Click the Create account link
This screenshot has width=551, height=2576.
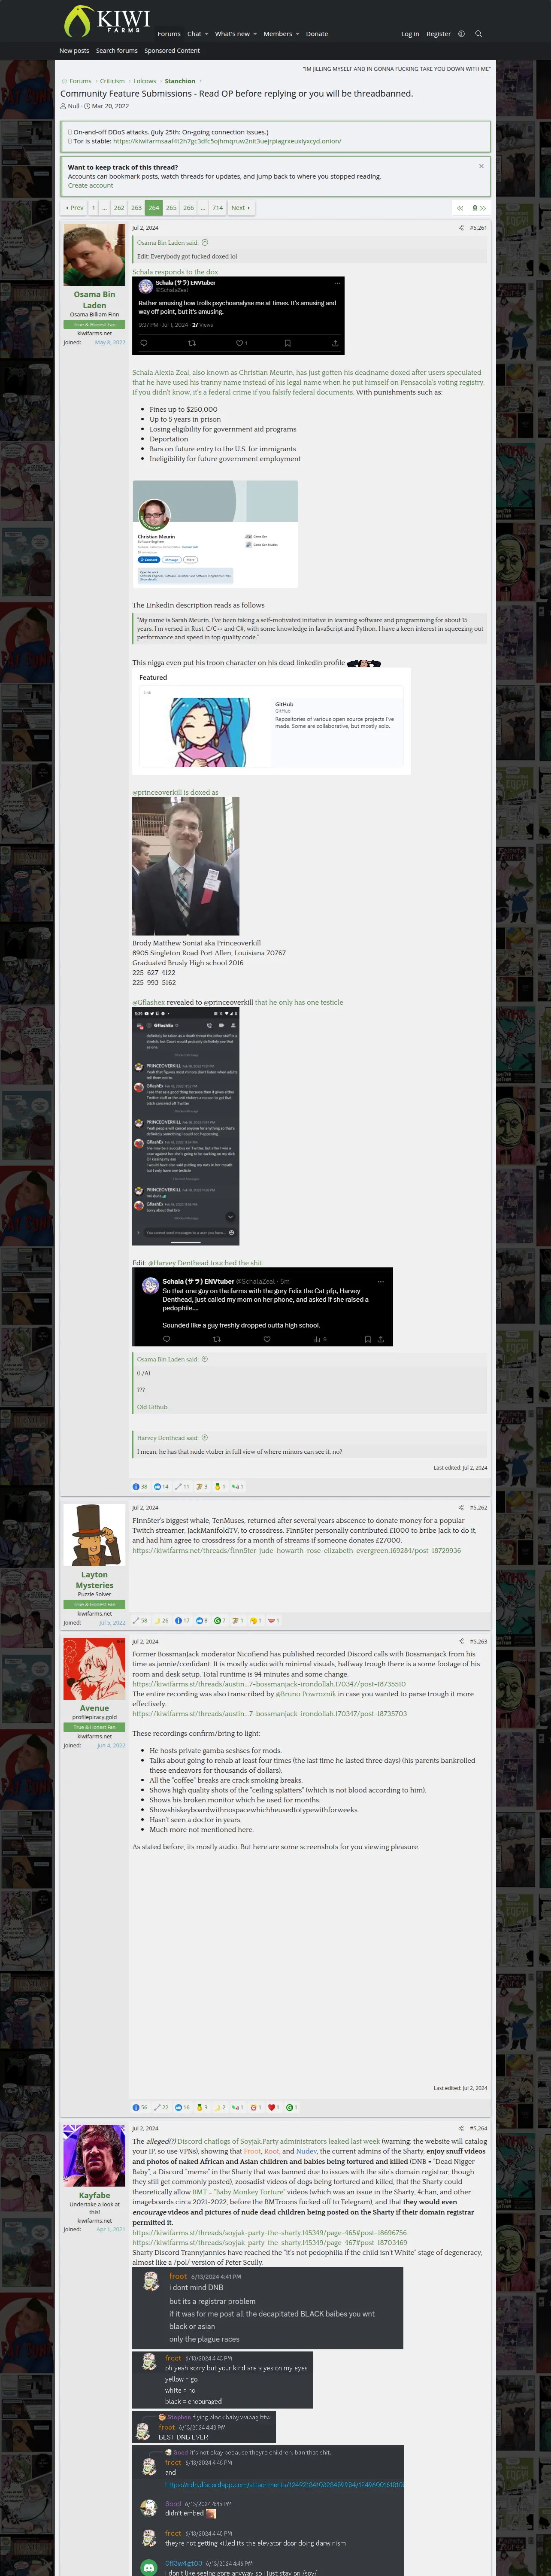pos(90,185)
